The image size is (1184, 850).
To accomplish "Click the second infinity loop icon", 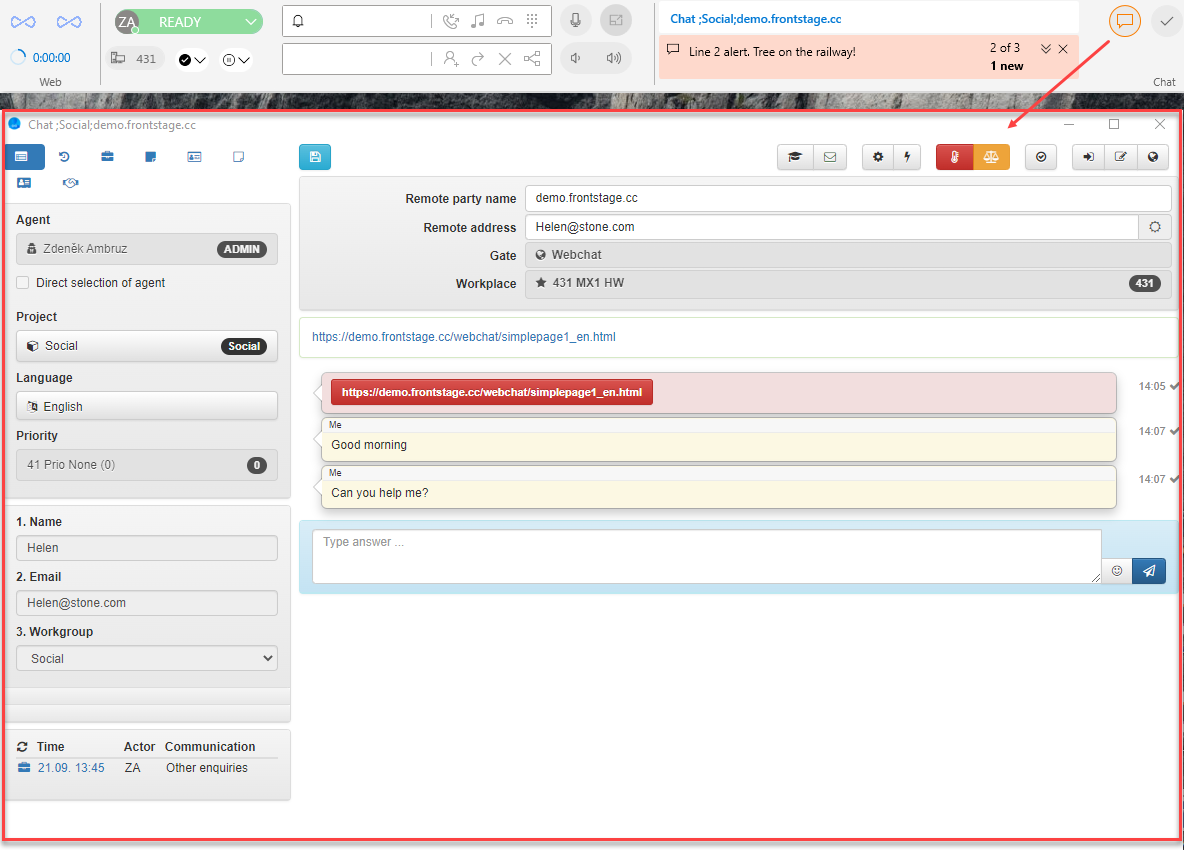I will point(69,22).
